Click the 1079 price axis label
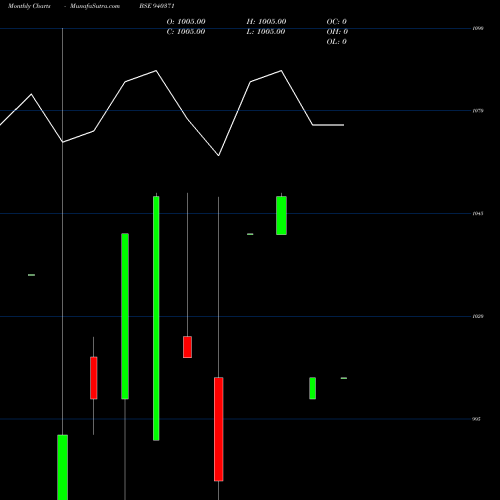The image size is (500, 500). point(478,111)
